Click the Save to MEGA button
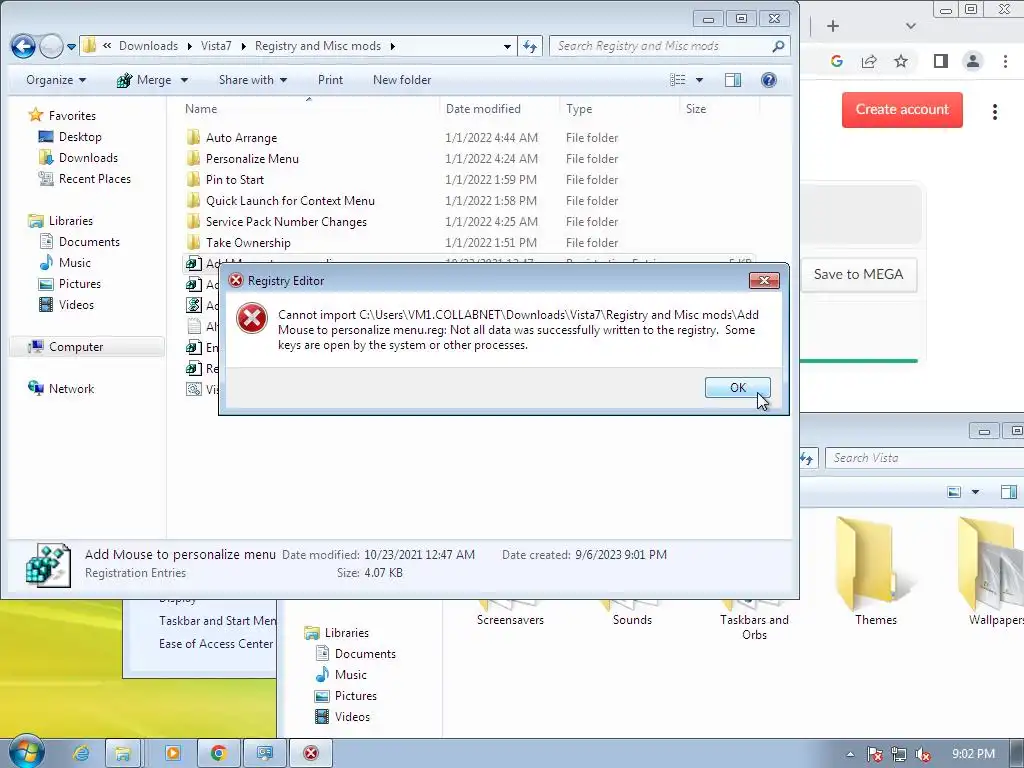This screenshot has width=1024, height=768. [x=858, y=274]
